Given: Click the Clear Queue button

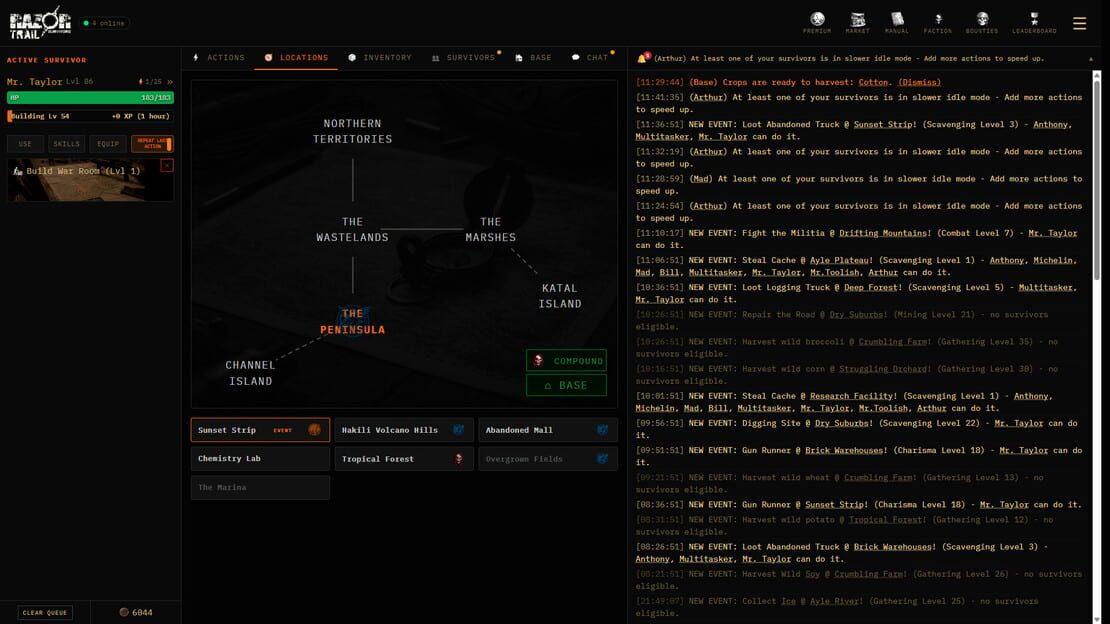Looking at the screenshot, I should [45, 613].
